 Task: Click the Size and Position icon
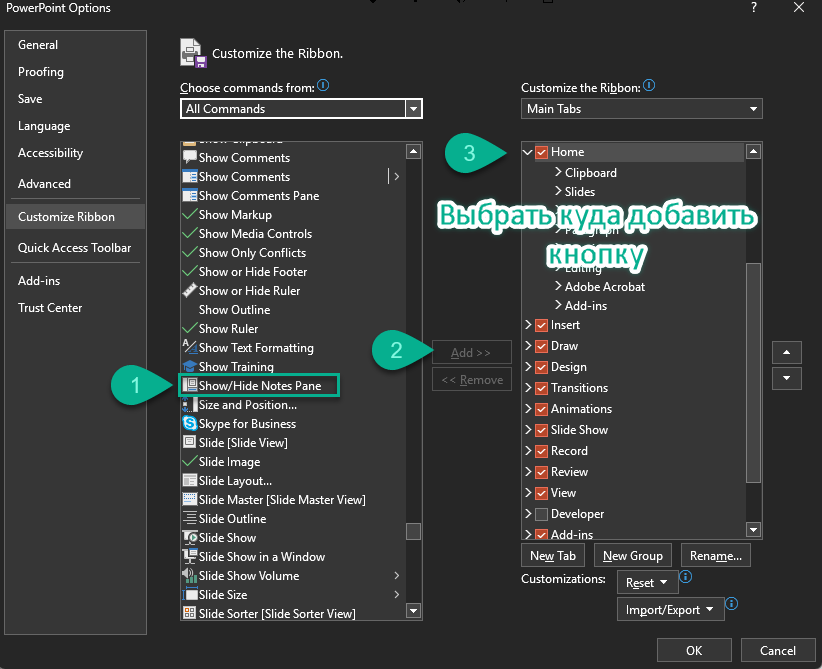point(189,404)
